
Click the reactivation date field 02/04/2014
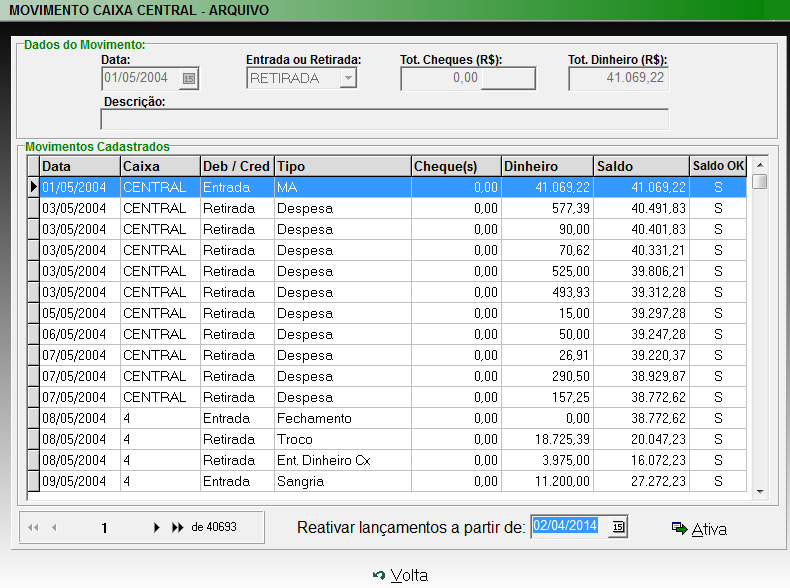[x=570, y=527]
